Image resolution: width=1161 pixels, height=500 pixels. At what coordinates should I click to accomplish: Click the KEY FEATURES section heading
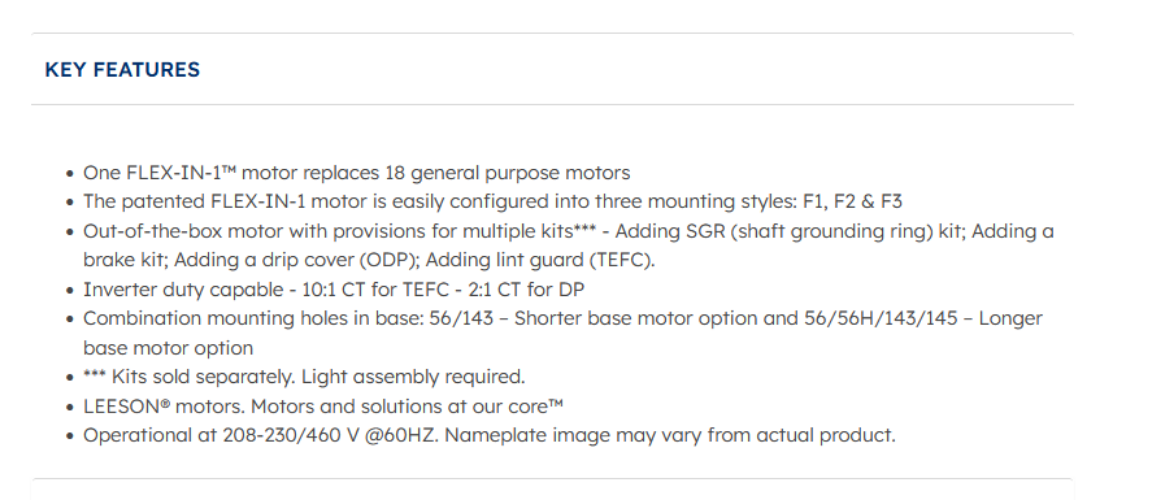point(122,70)
